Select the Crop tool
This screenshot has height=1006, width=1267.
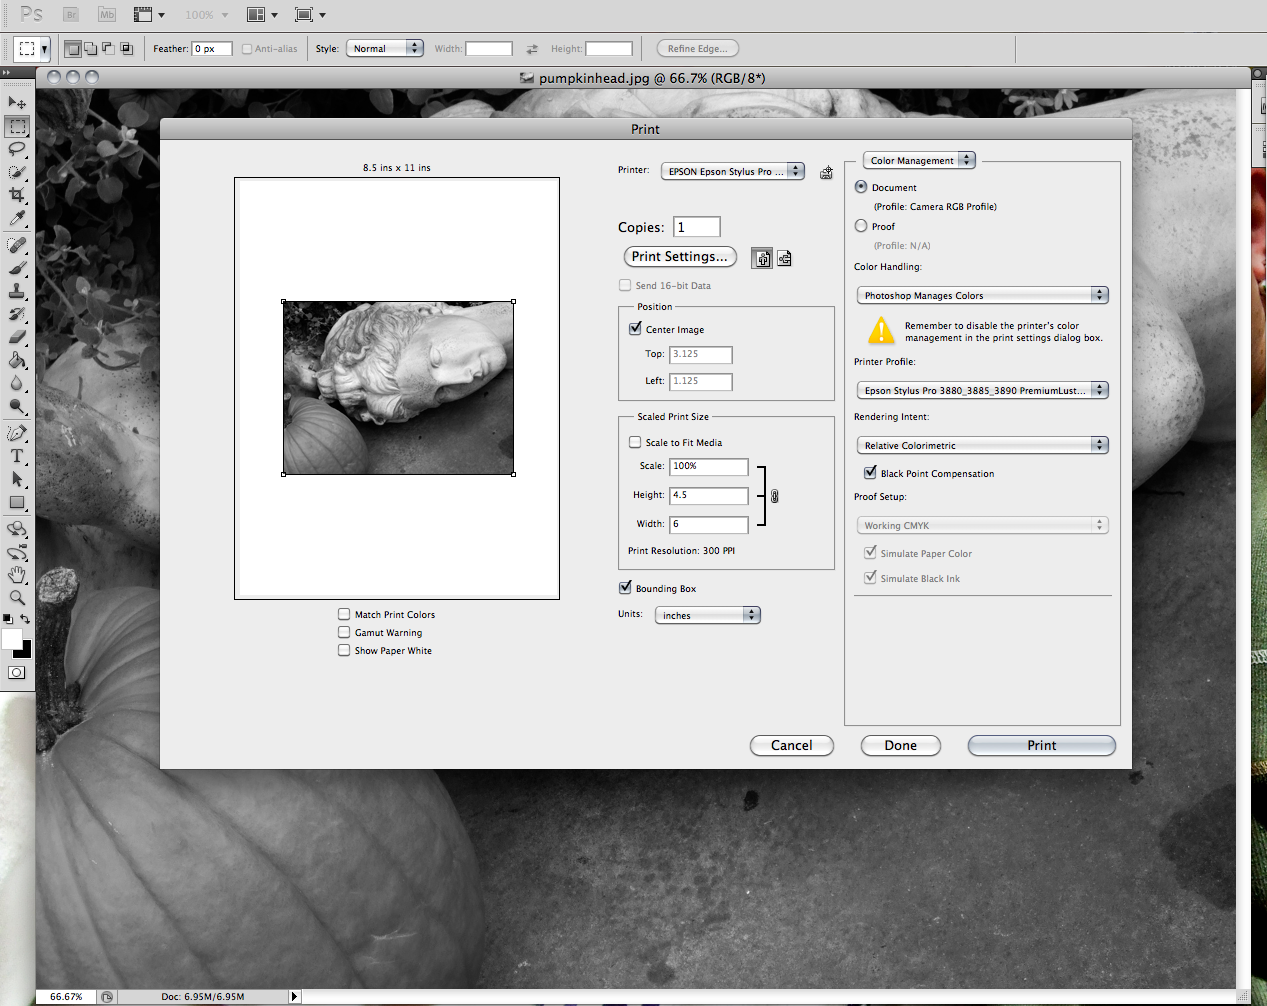point(17,195)
